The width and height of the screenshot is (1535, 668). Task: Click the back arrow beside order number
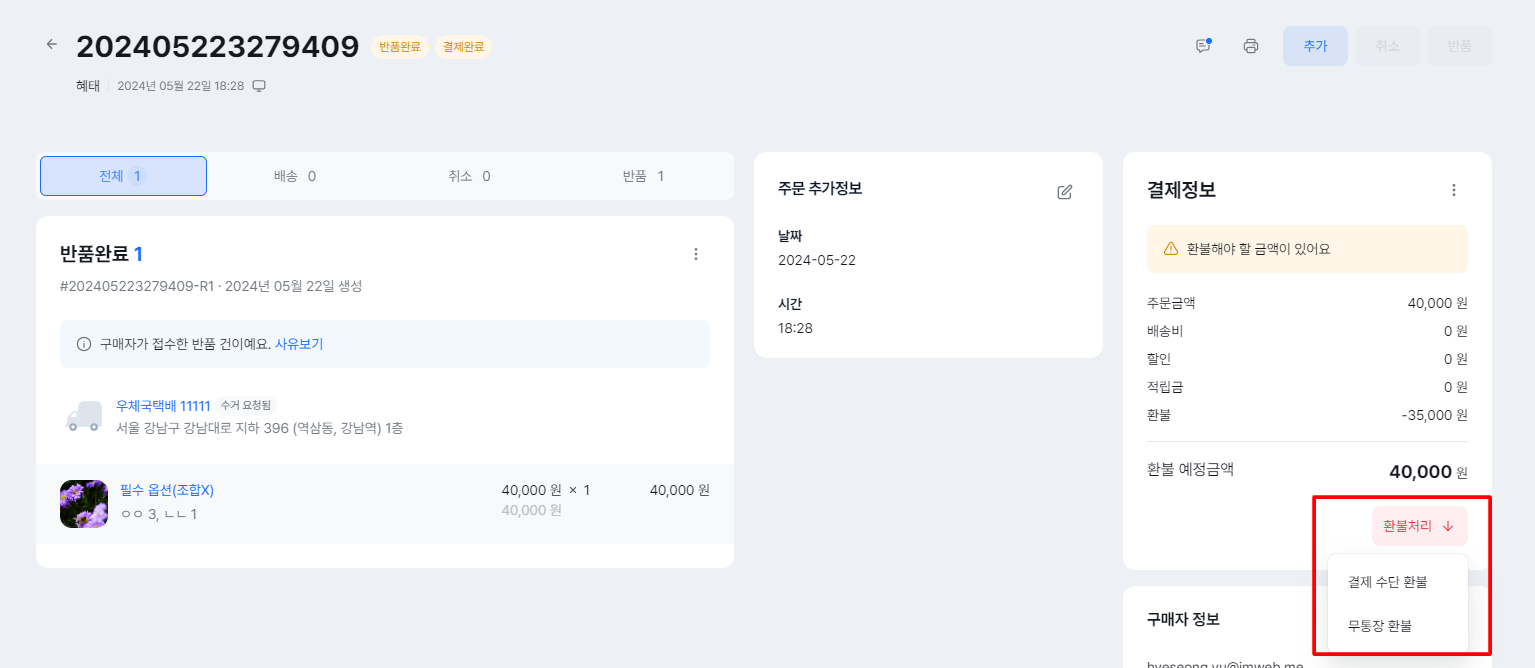[x=52, y=45]
